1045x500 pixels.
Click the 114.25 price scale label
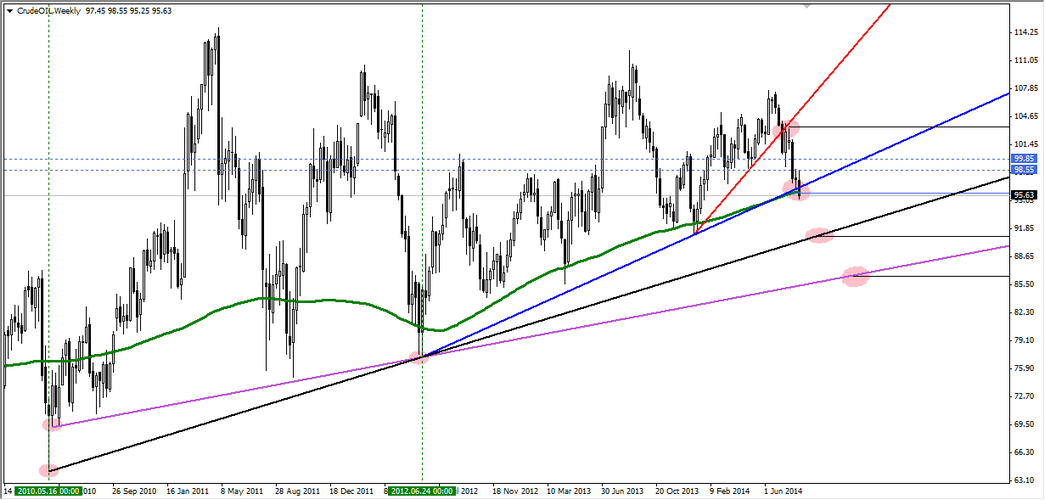[1023, 33]
